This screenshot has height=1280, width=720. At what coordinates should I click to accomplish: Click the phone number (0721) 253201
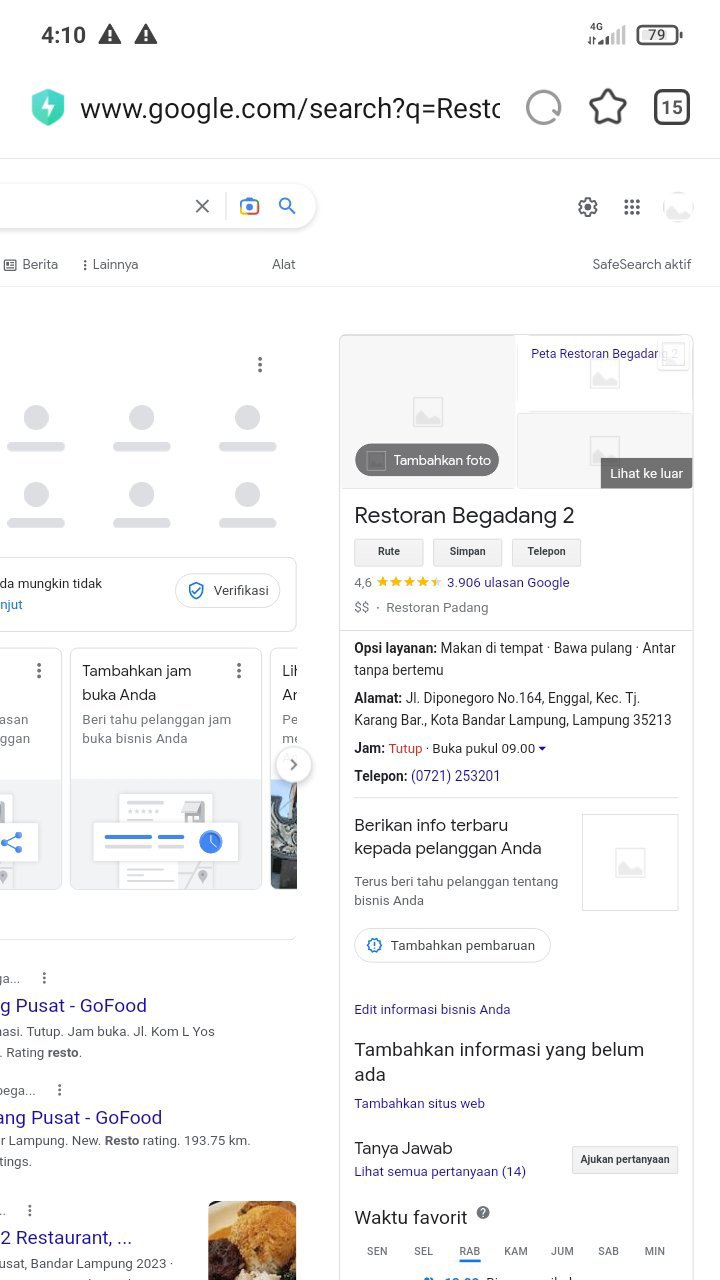click(455, 776)
